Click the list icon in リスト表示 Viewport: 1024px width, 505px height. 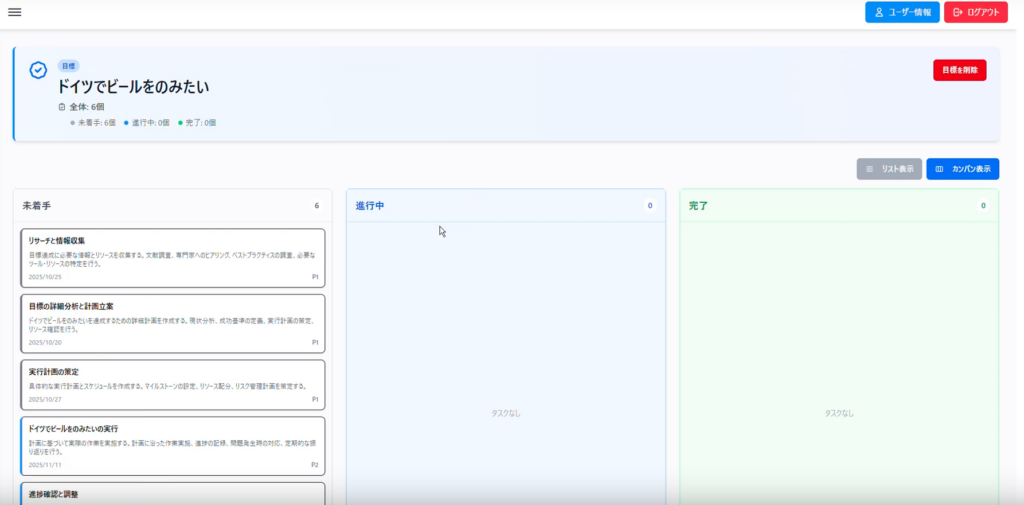tap(870, 169)
